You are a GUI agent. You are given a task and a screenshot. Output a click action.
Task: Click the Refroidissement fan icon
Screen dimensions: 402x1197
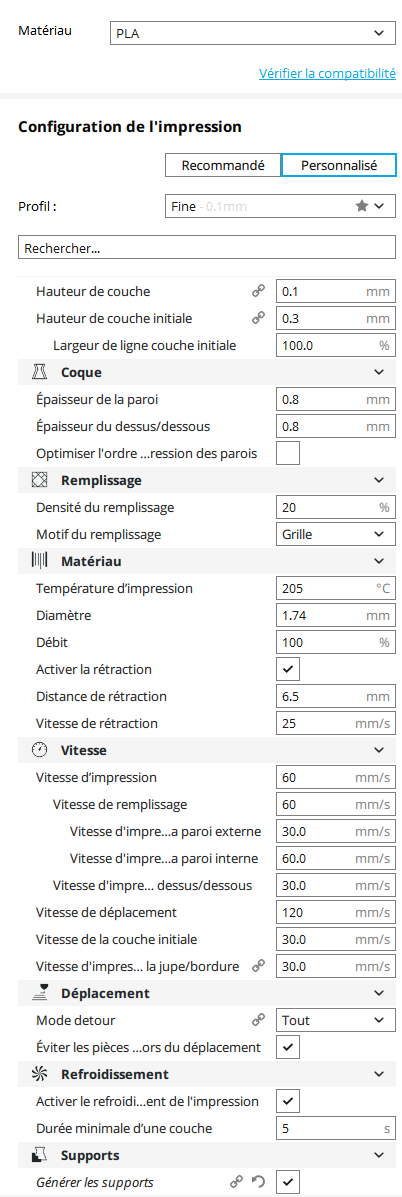click(x=40, y=1074)
